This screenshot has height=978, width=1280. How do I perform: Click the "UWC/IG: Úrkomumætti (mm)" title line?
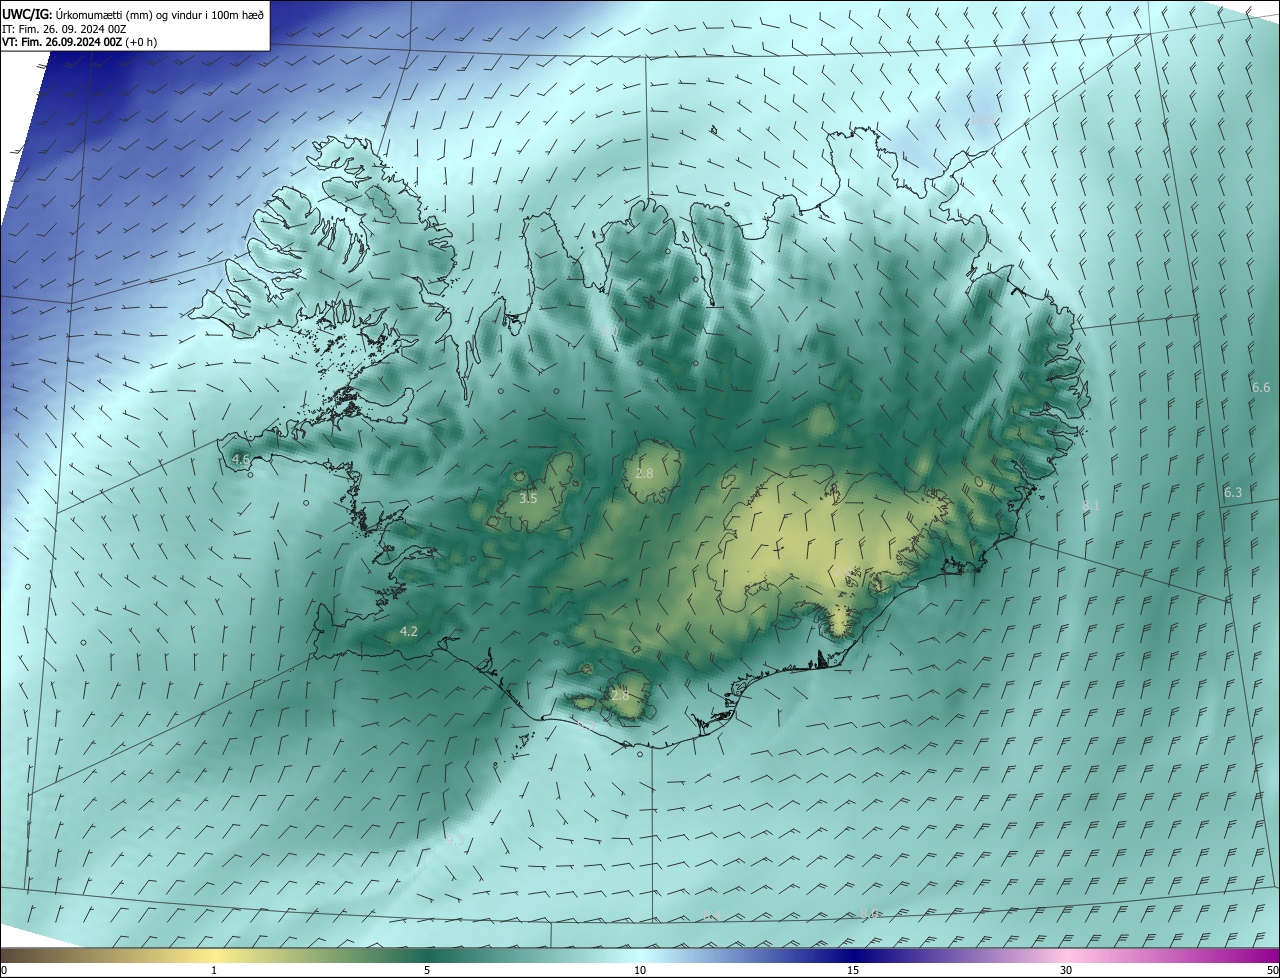click(134, 13)
